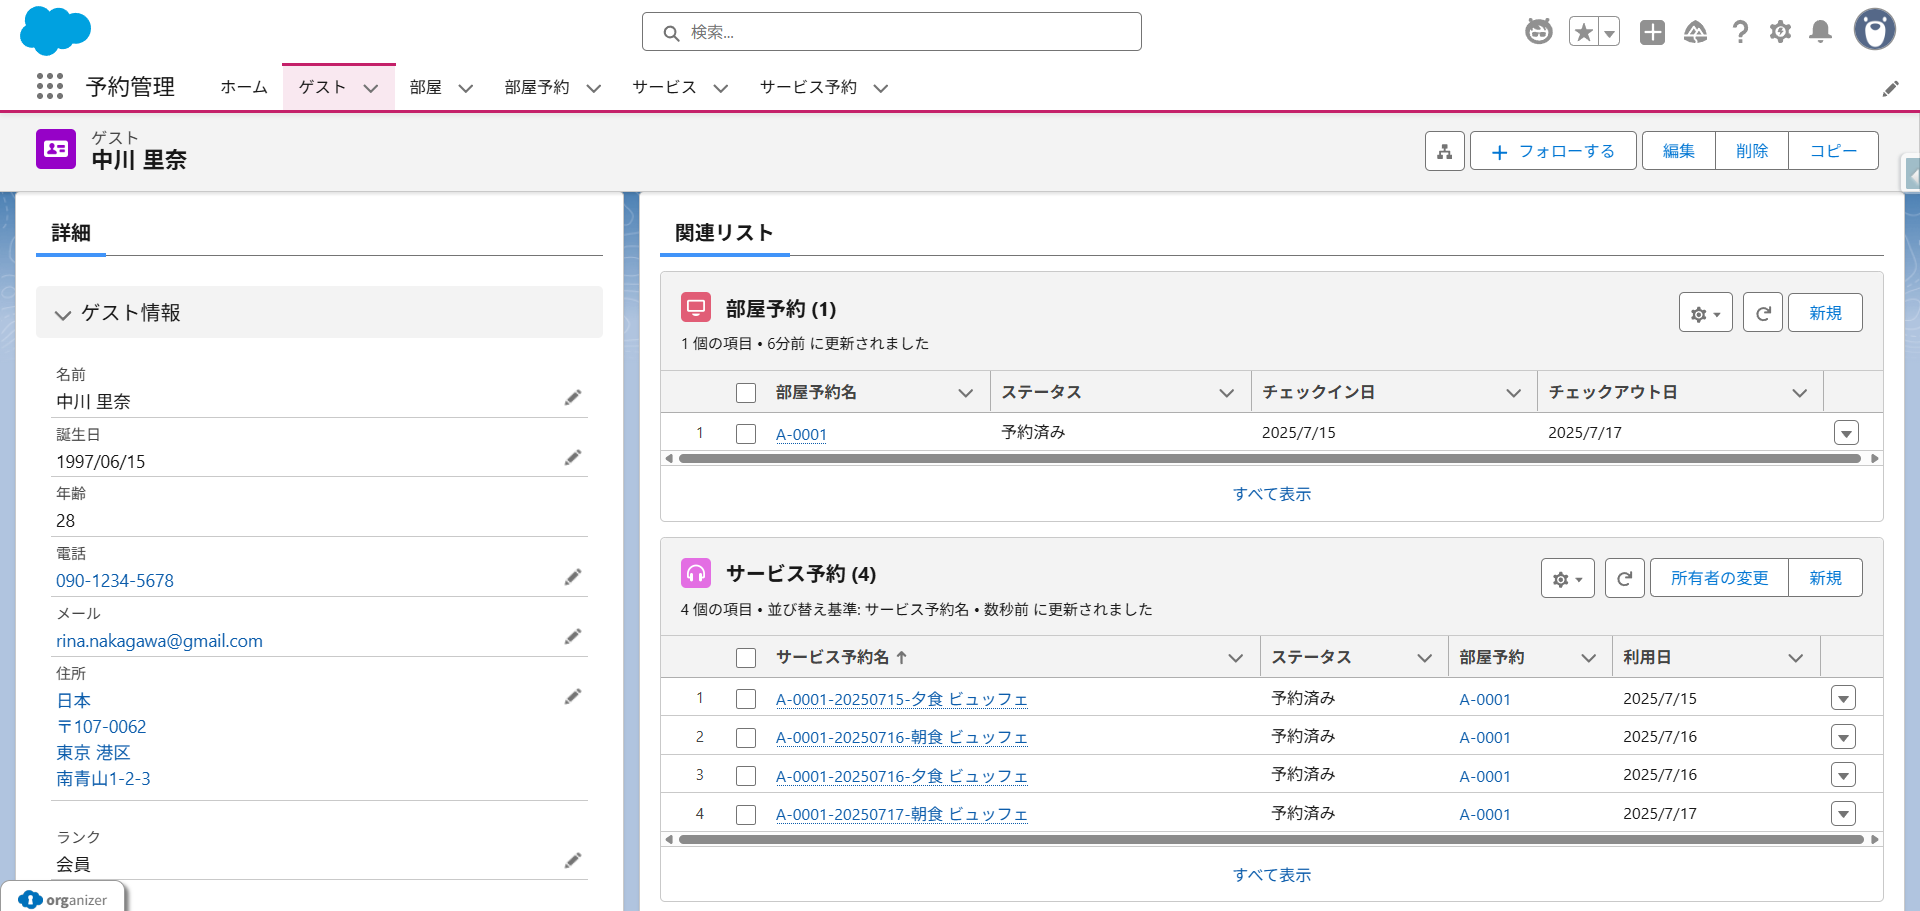The width and height of the screenshot is (1920, 911).
Task: Click the 編集 button
Action: tap(1677, 150)
